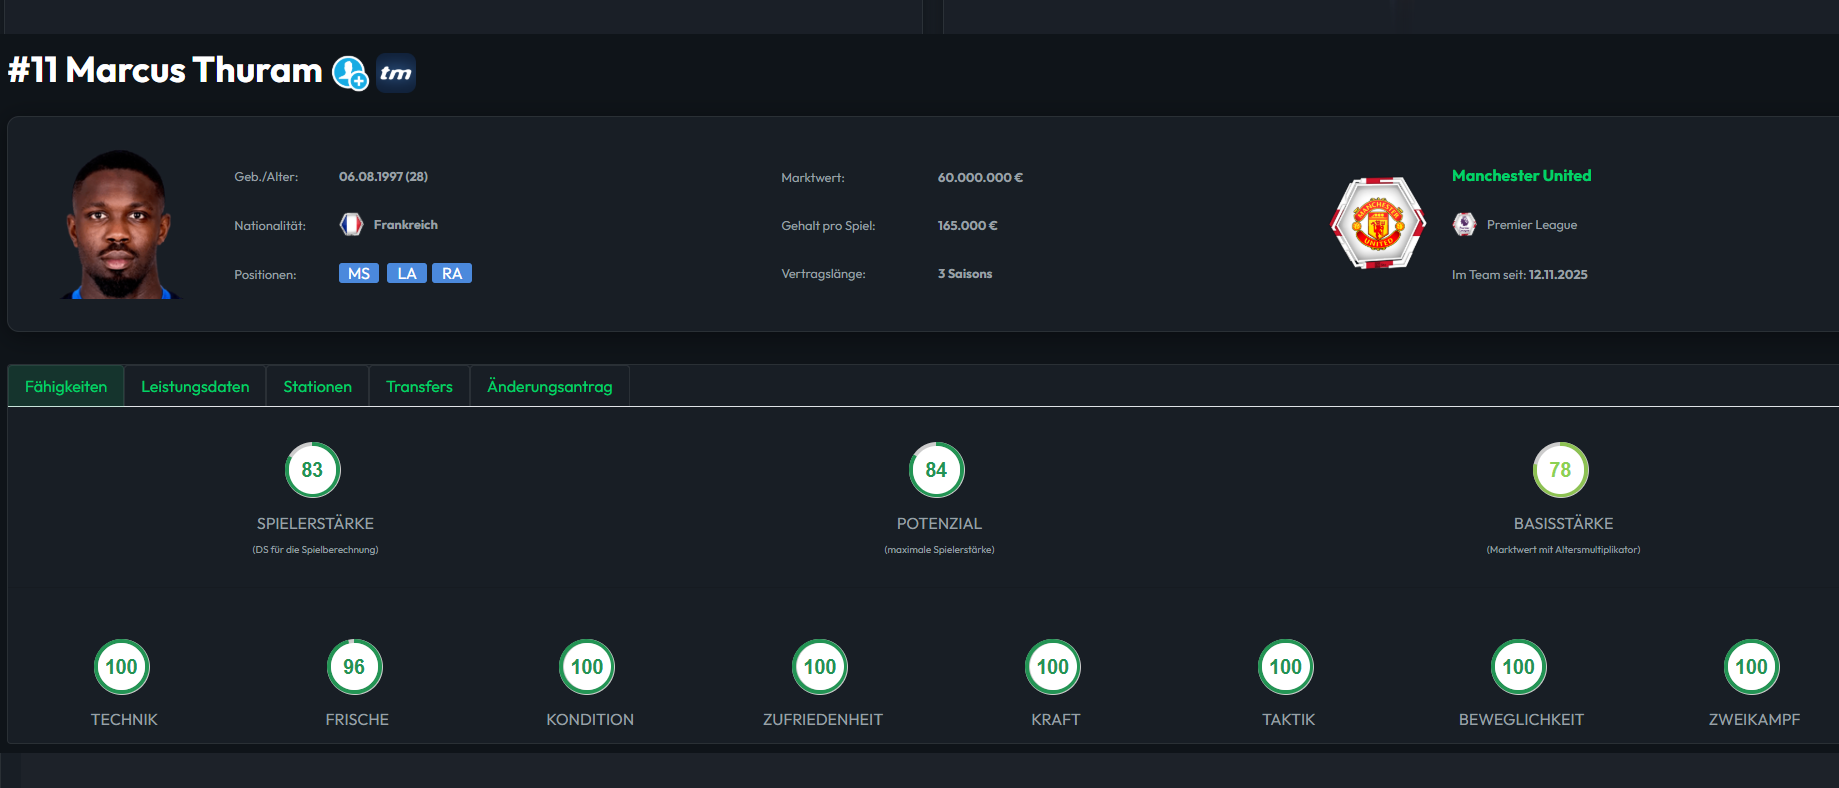Click the French flag icon
The image size is (1839, 788).
point(351,225)
